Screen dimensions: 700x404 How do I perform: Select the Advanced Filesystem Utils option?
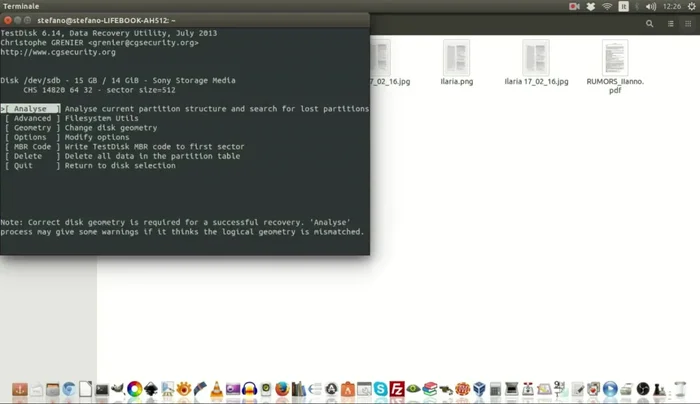click(x=32, y=118)
